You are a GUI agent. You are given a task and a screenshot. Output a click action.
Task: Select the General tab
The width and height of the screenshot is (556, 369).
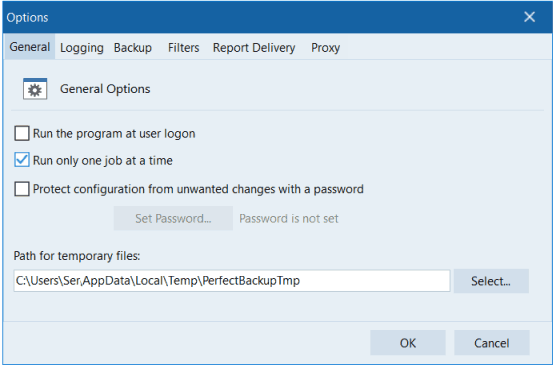coord(30,47)
